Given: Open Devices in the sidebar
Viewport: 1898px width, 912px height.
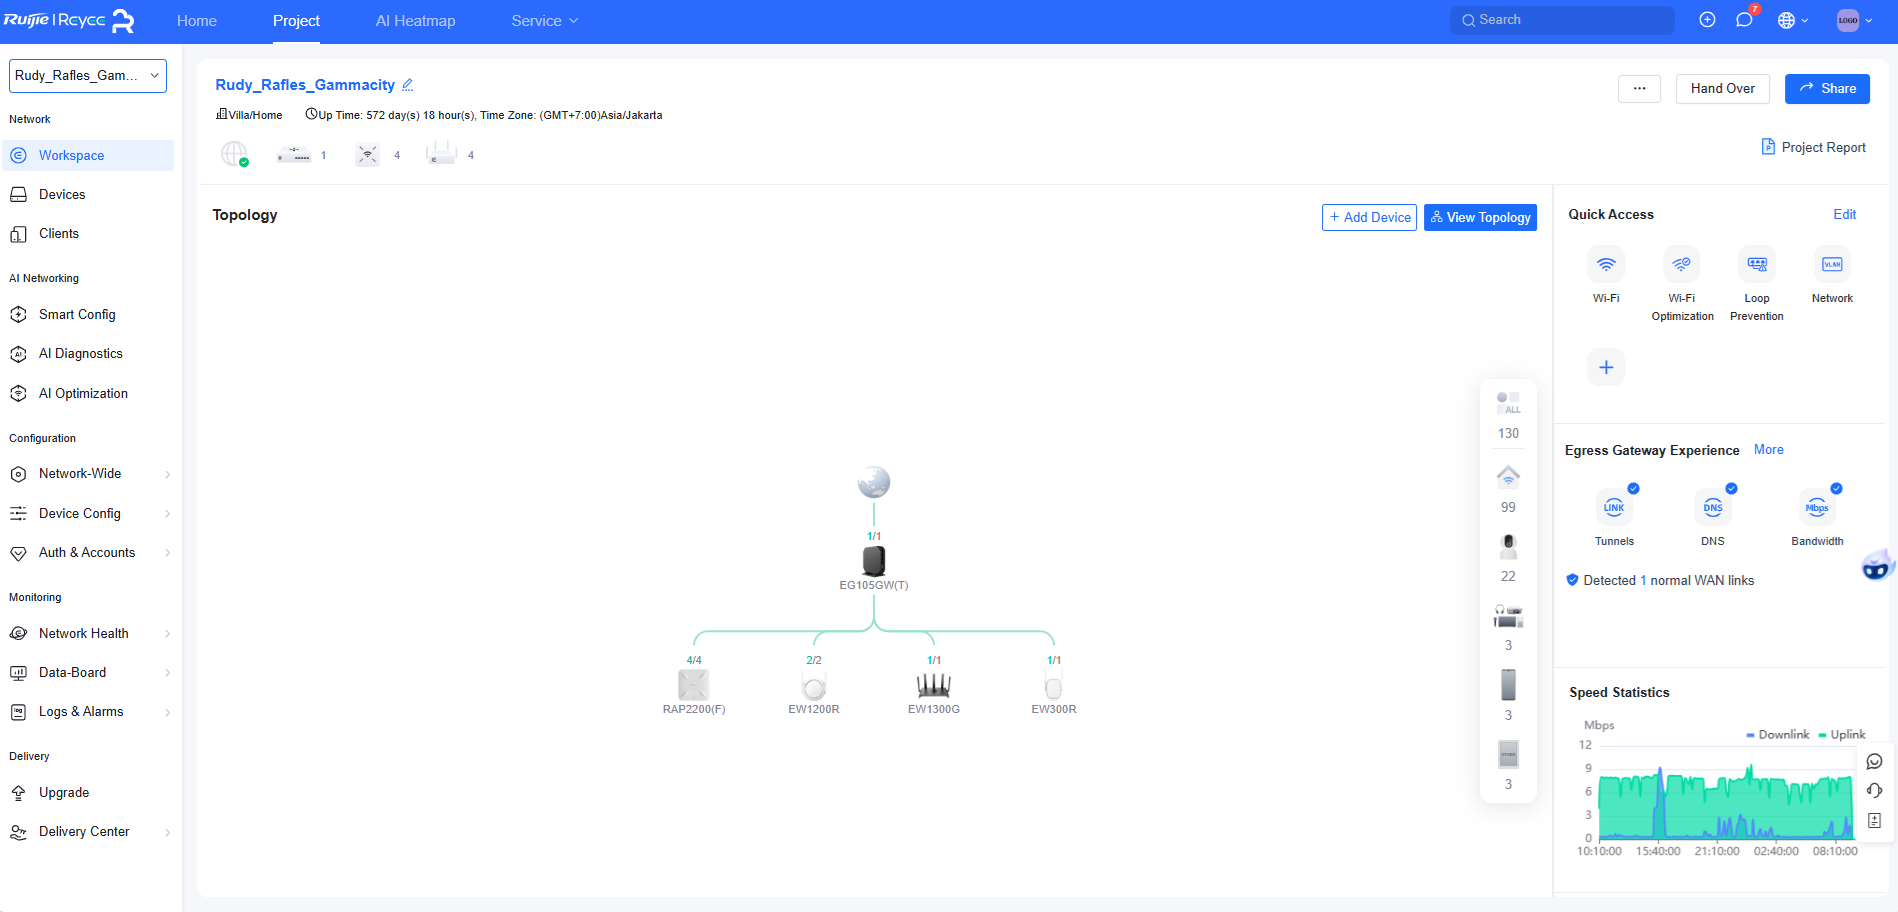Looking at the screenshot, I should [x=62, y=195].
